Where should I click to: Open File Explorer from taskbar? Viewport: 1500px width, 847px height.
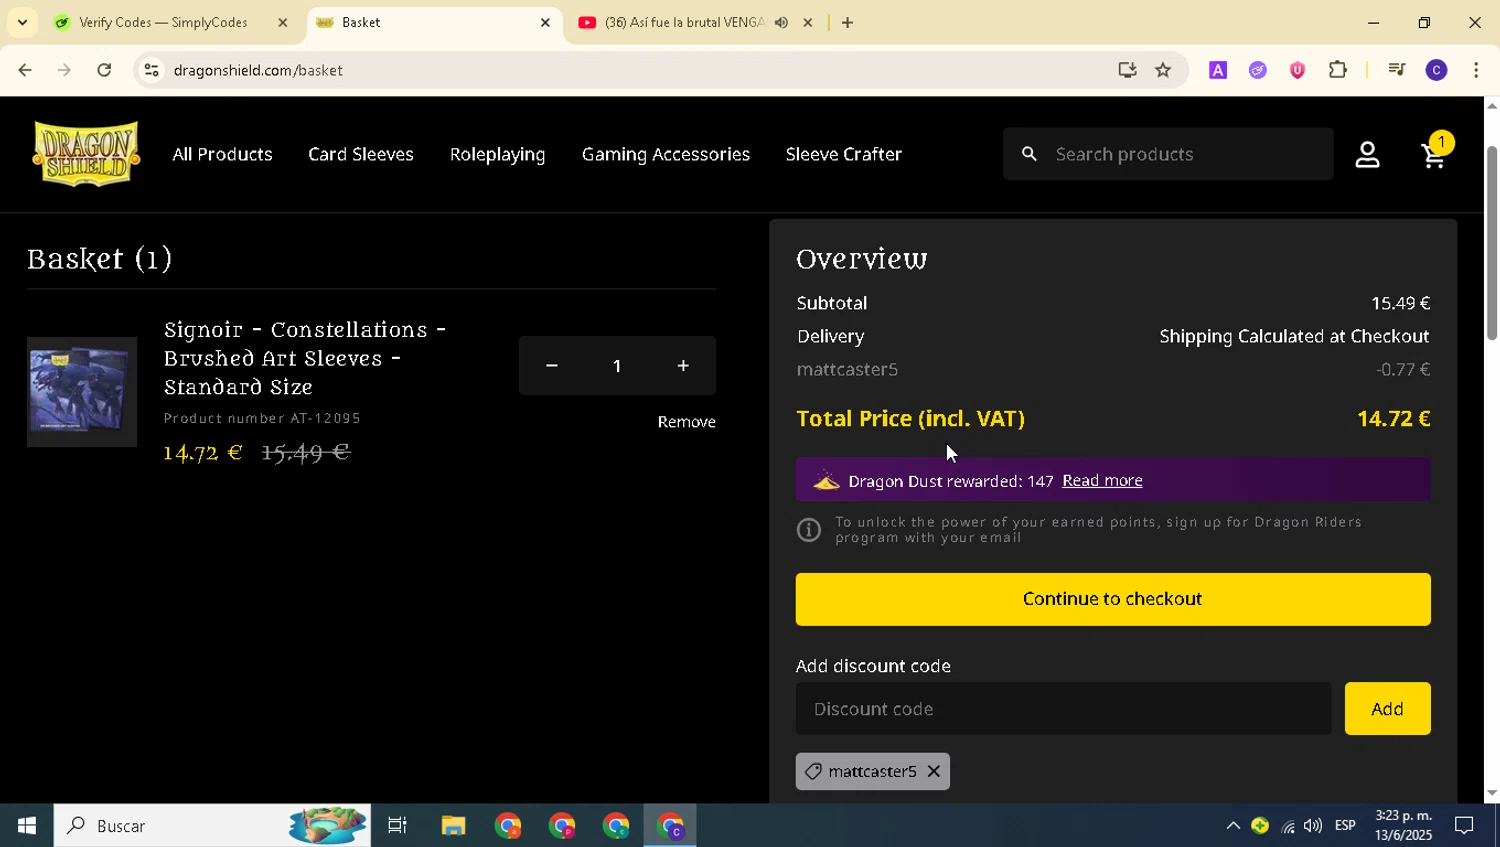point(453,825)
